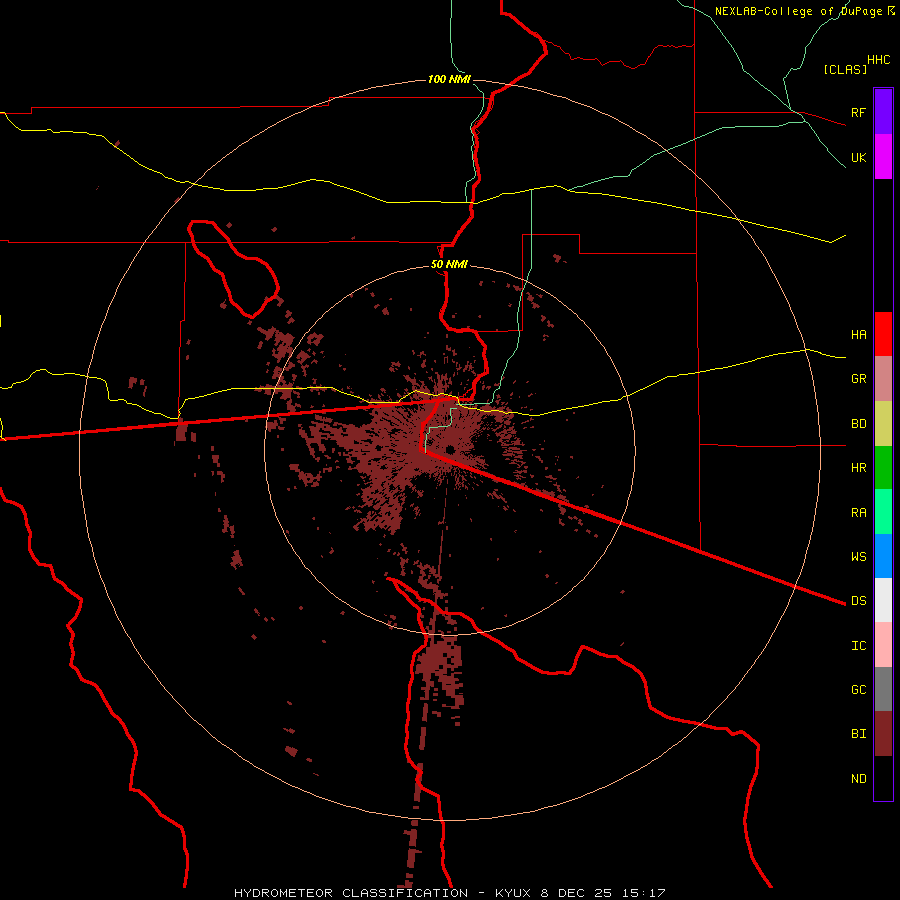Click the GR legend color swatch
The image size is (900, 900).
click(883, 379)
